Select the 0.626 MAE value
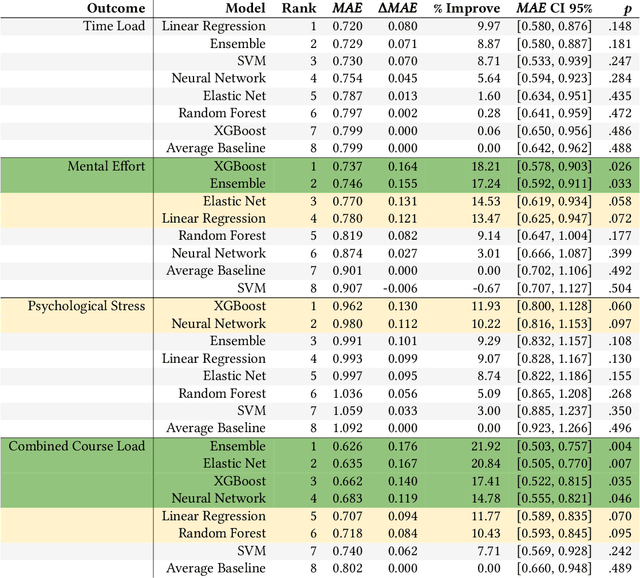 click(346, 446)
